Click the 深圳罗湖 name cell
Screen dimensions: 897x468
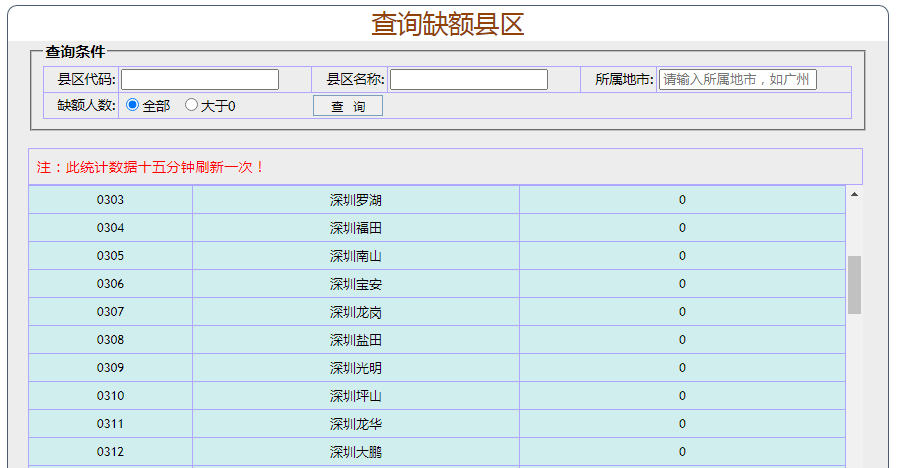[356, 200]
